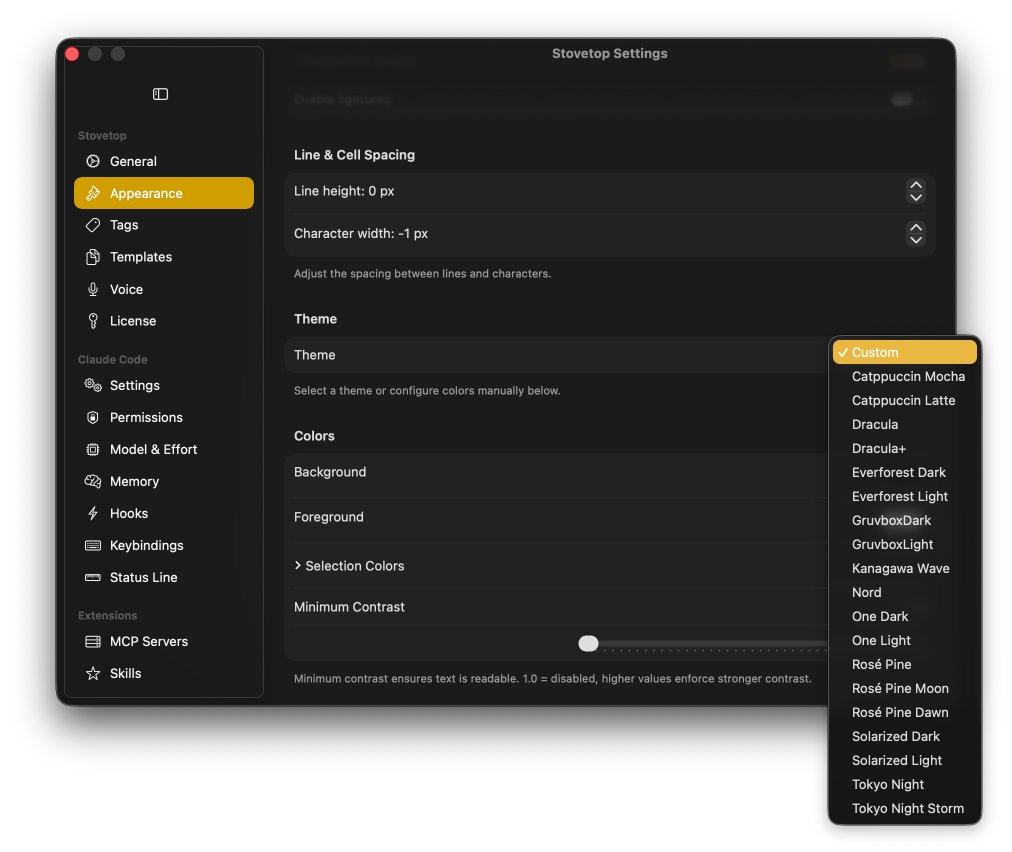Pick the Everforest Light theme
Screen dimensions: 1012x852
(x=904, y=496)
